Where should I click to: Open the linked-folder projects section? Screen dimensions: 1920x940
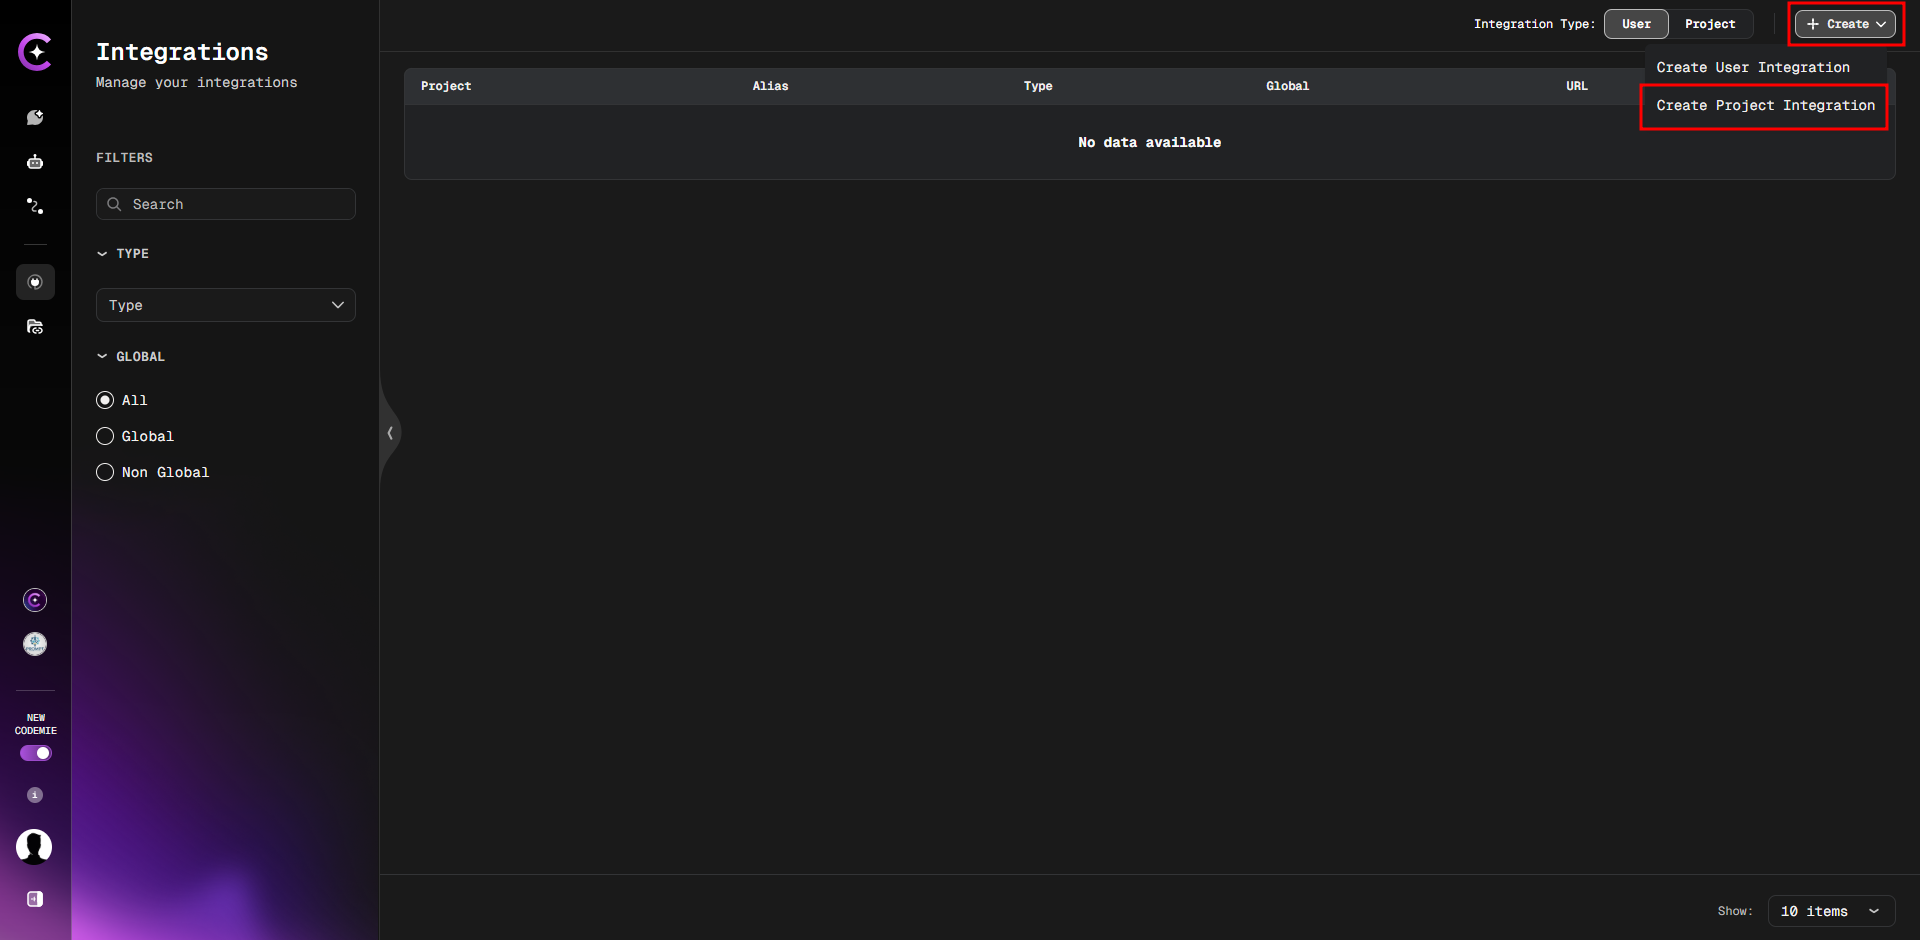[x=35, y=326]
